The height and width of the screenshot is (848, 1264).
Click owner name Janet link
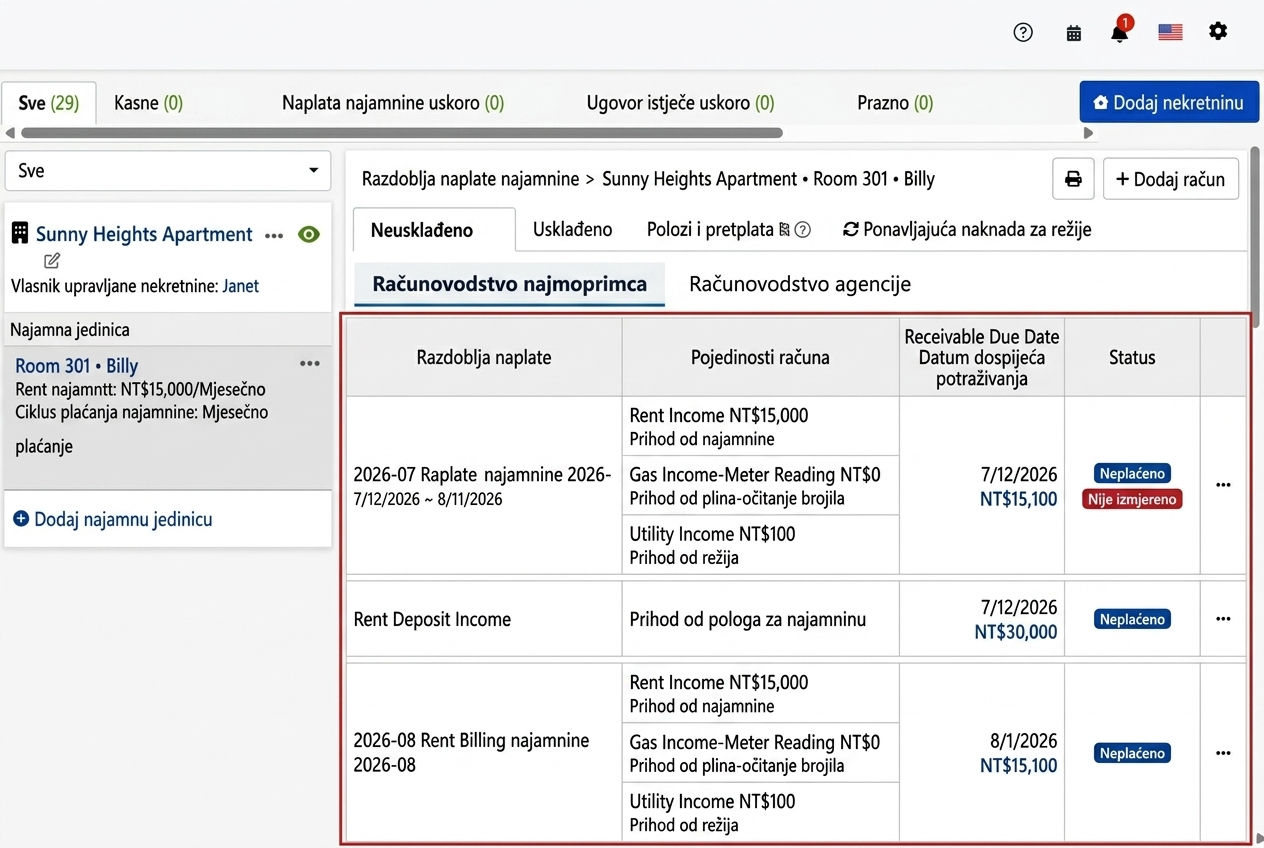240,286
